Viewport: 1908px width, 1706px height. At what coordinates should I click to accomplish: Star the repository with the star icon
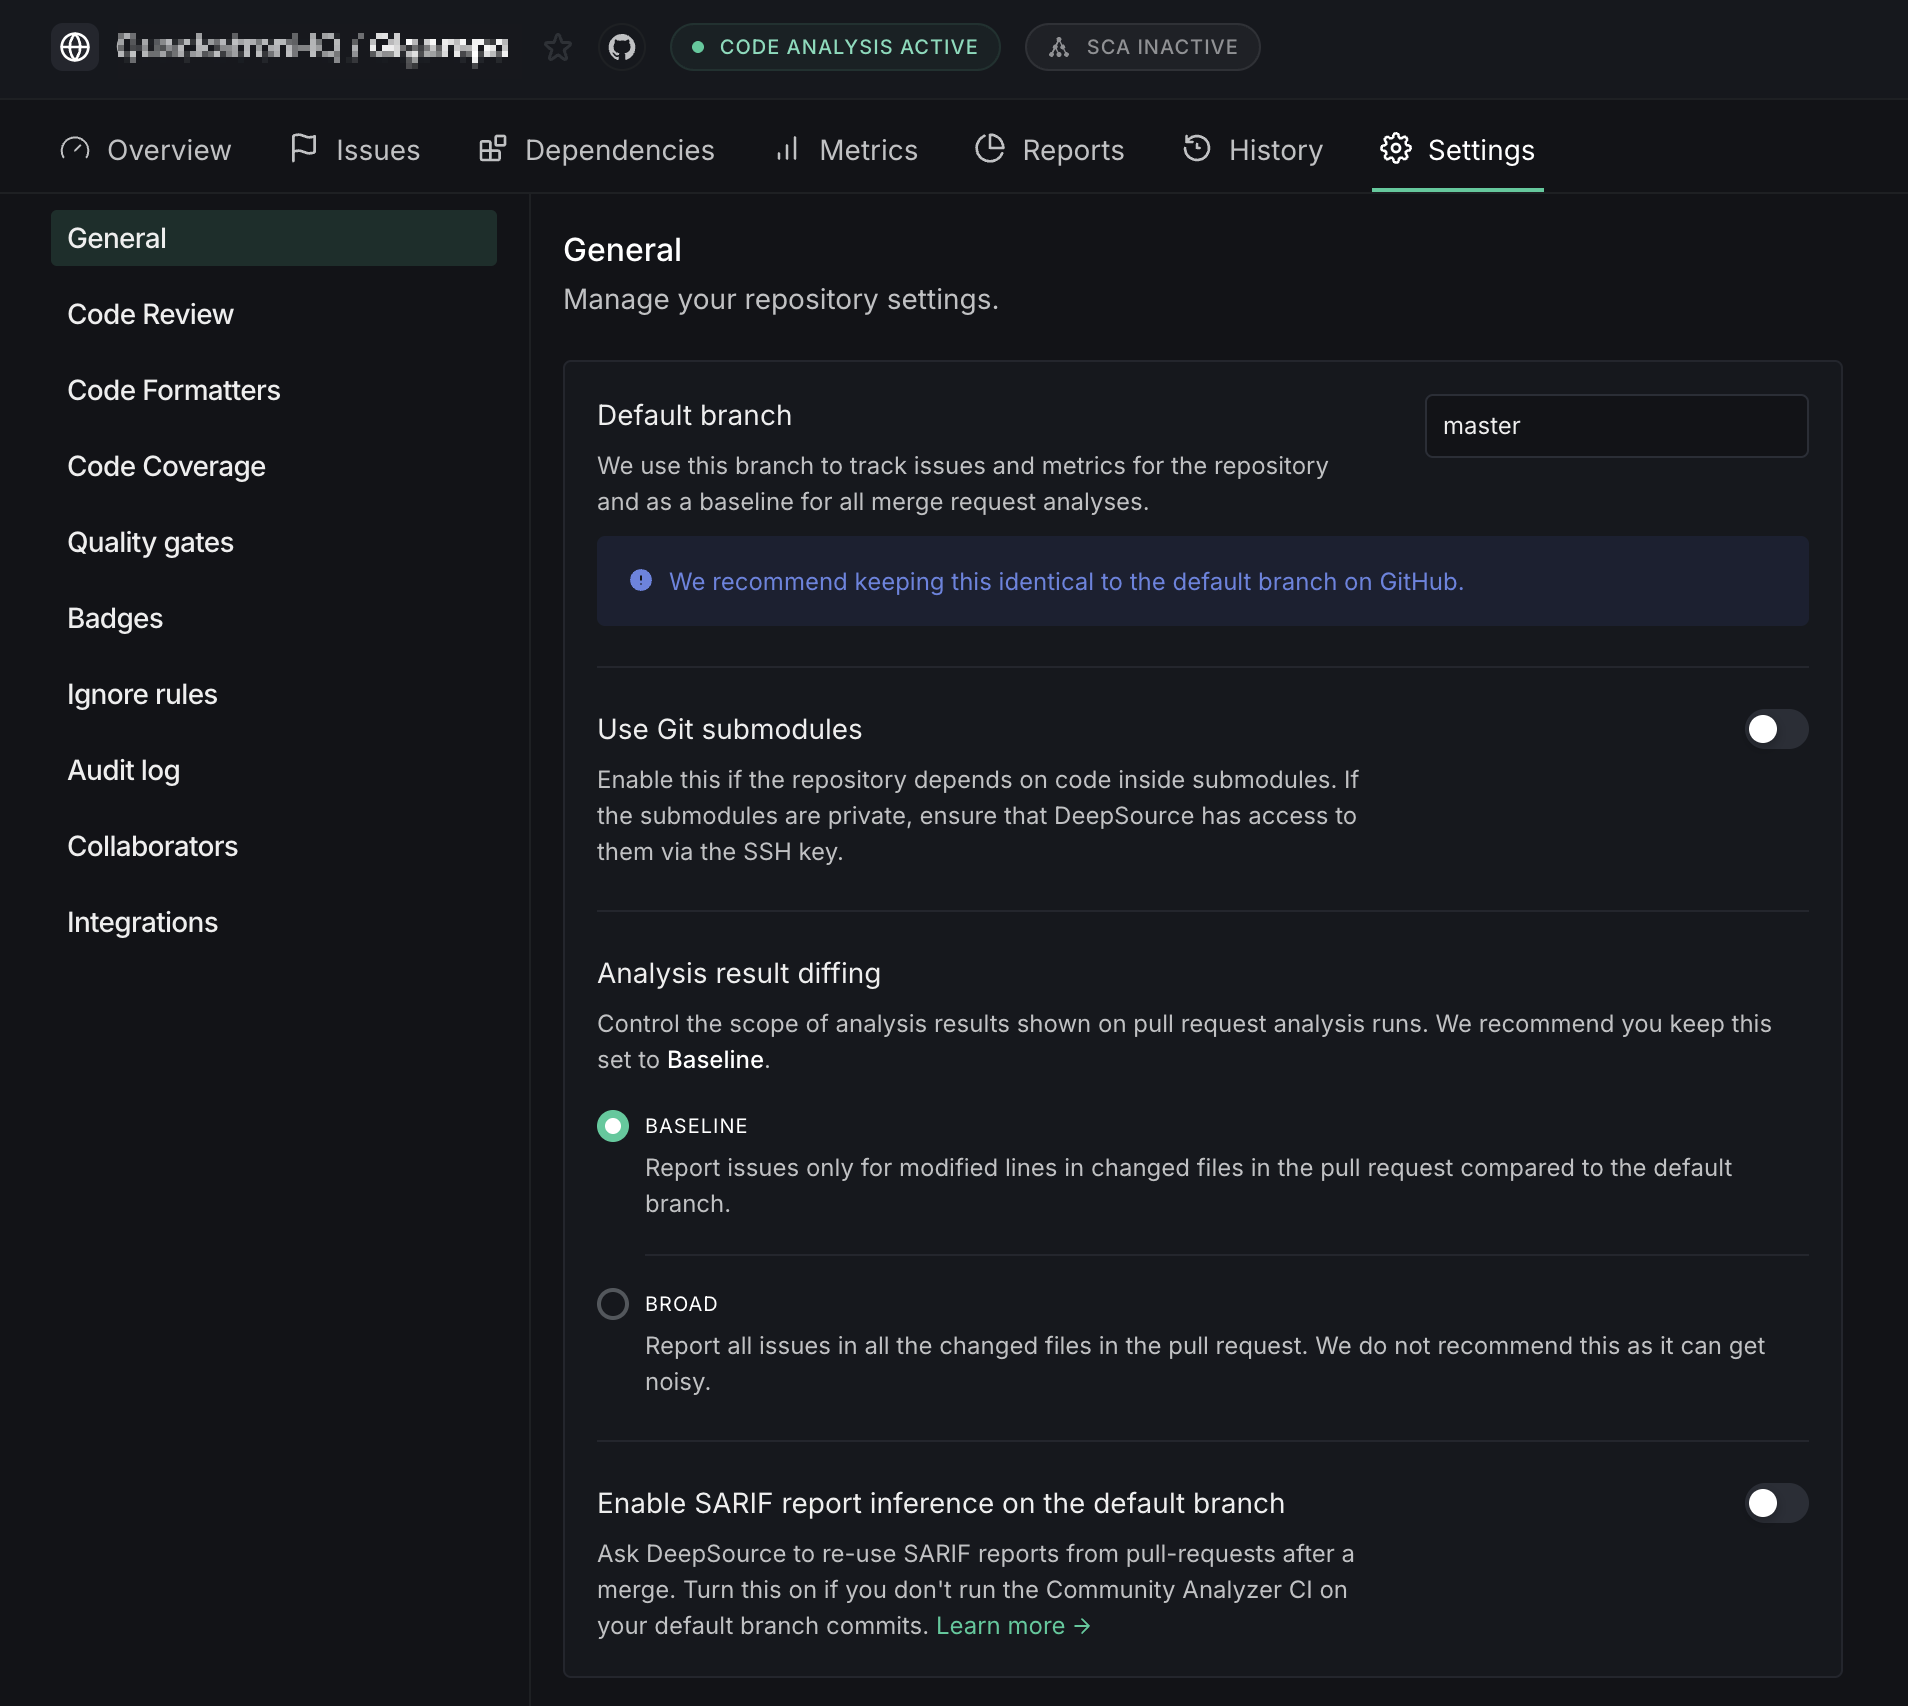[558, 47]
